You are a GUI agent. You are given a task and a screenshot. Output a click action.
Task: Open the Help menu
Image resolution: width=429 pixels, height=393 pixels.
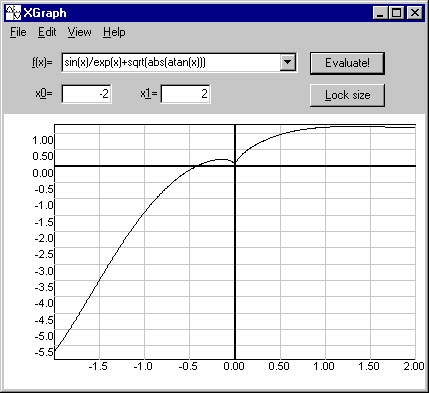(x=114, y=32)
